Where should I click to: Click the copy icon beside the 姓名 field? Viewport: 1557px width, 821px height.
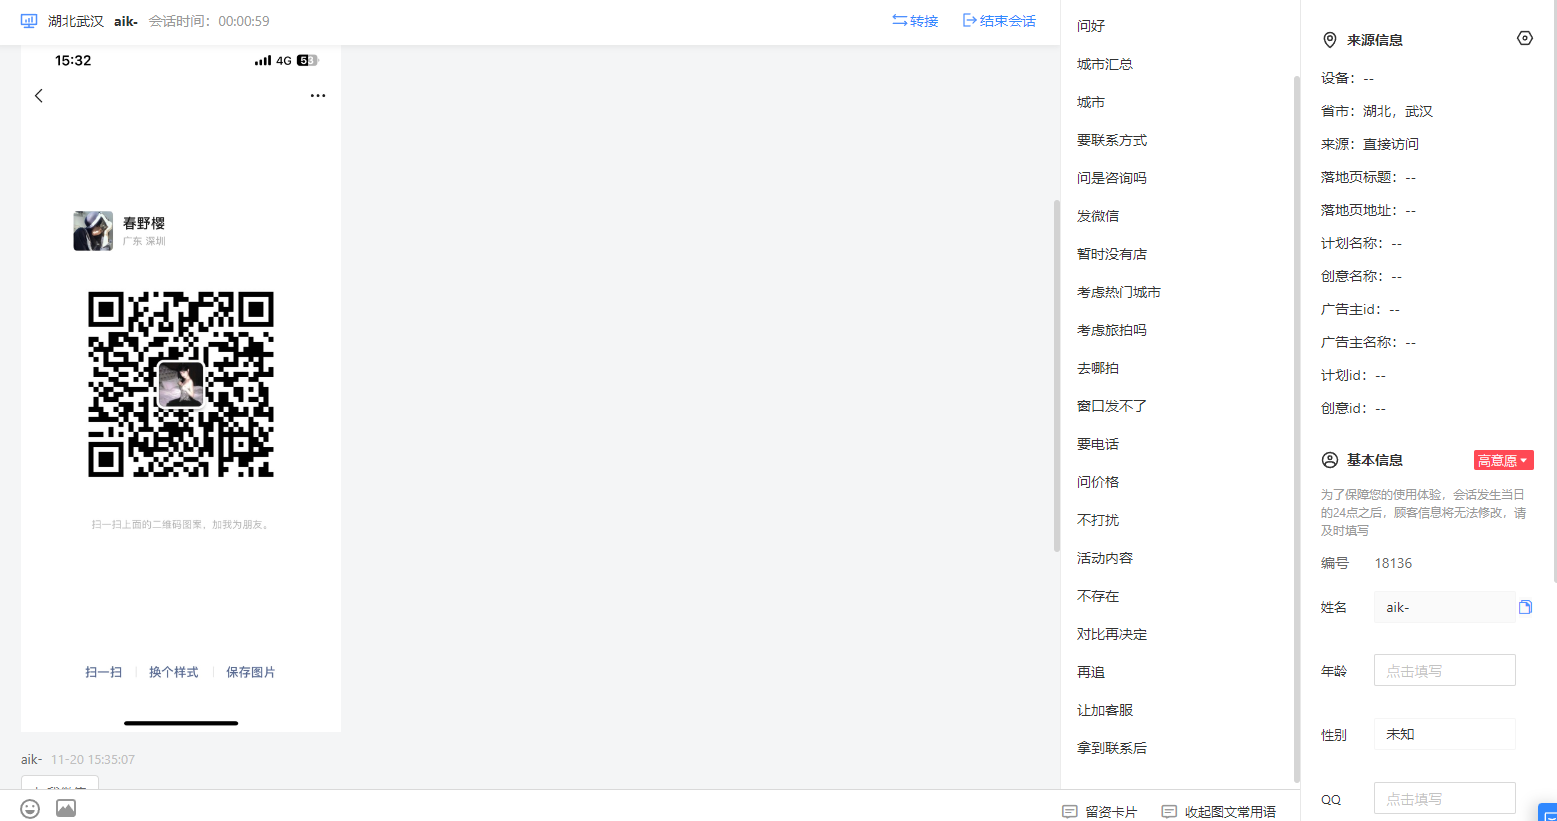[x=1525, y=607]
